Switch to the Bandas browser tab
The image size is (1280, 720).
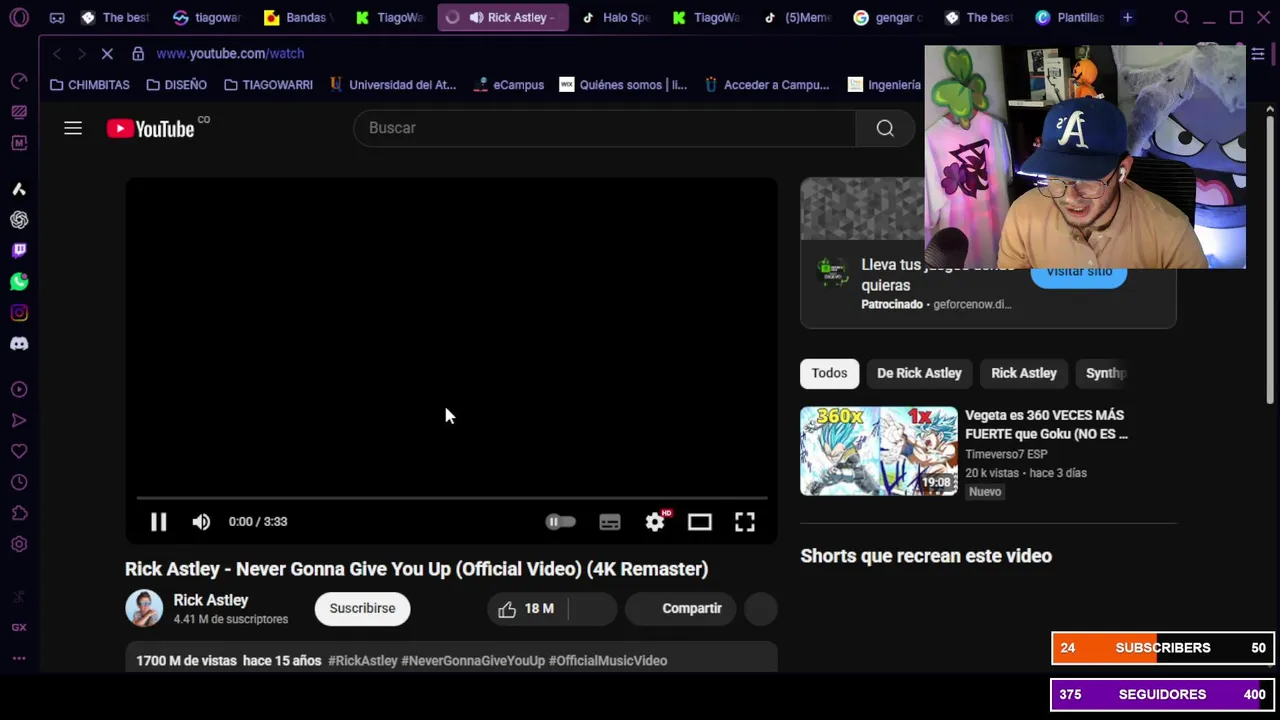[296, 17]
